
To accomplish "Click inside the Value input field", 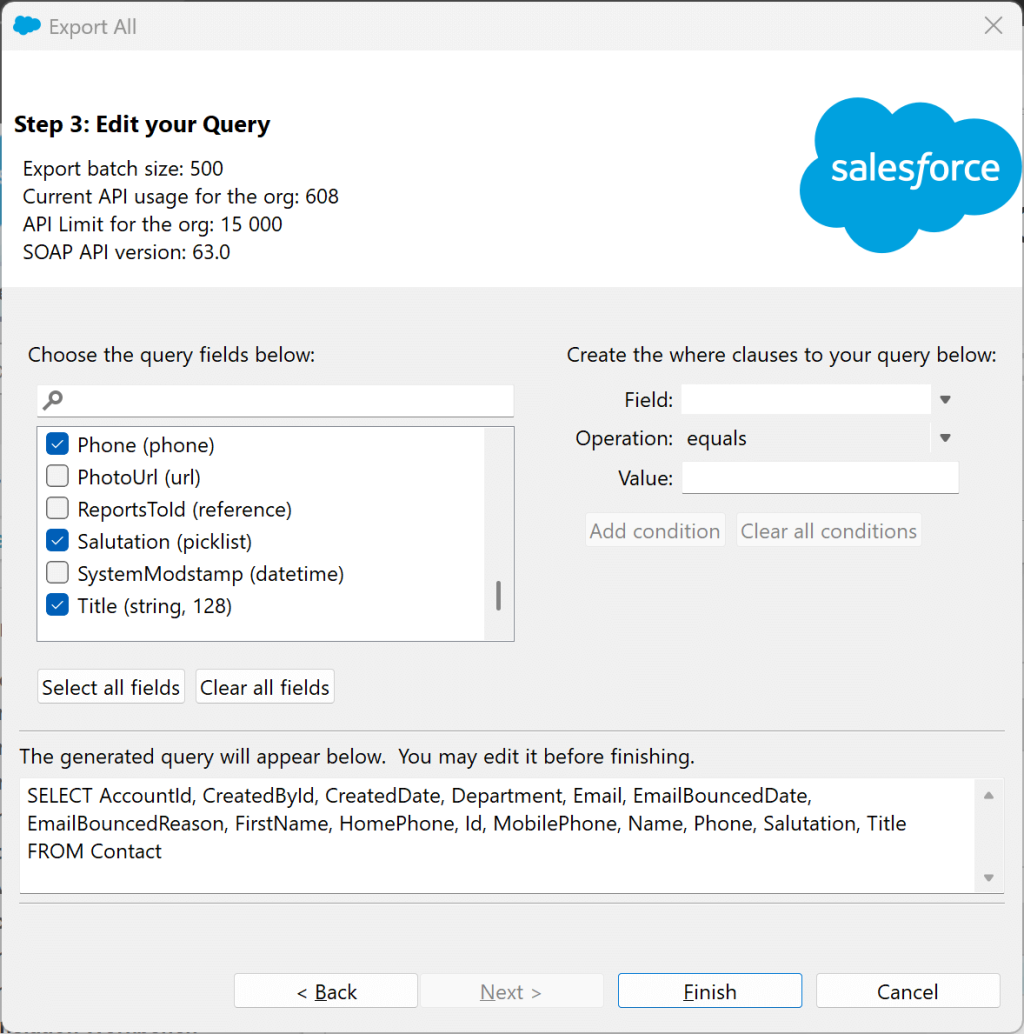I will [x=820, y=477].
